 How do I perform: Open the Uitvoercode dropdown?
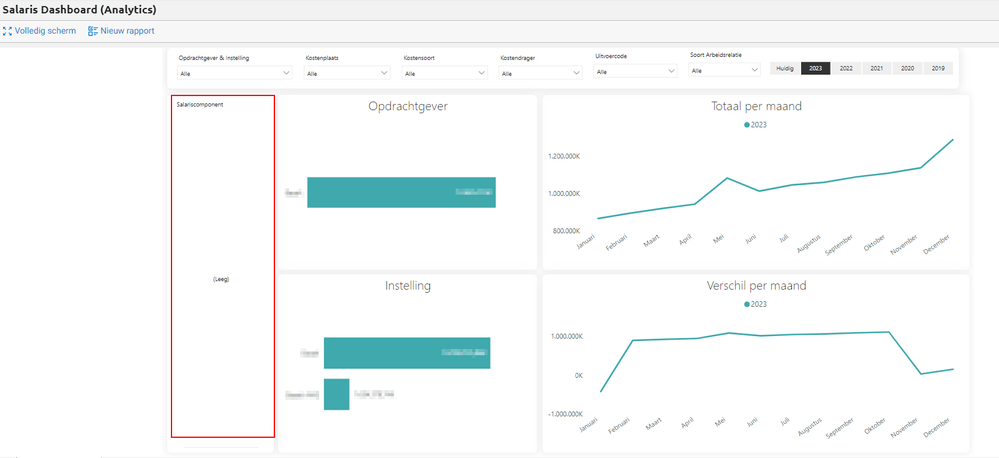tap(635, 71)
